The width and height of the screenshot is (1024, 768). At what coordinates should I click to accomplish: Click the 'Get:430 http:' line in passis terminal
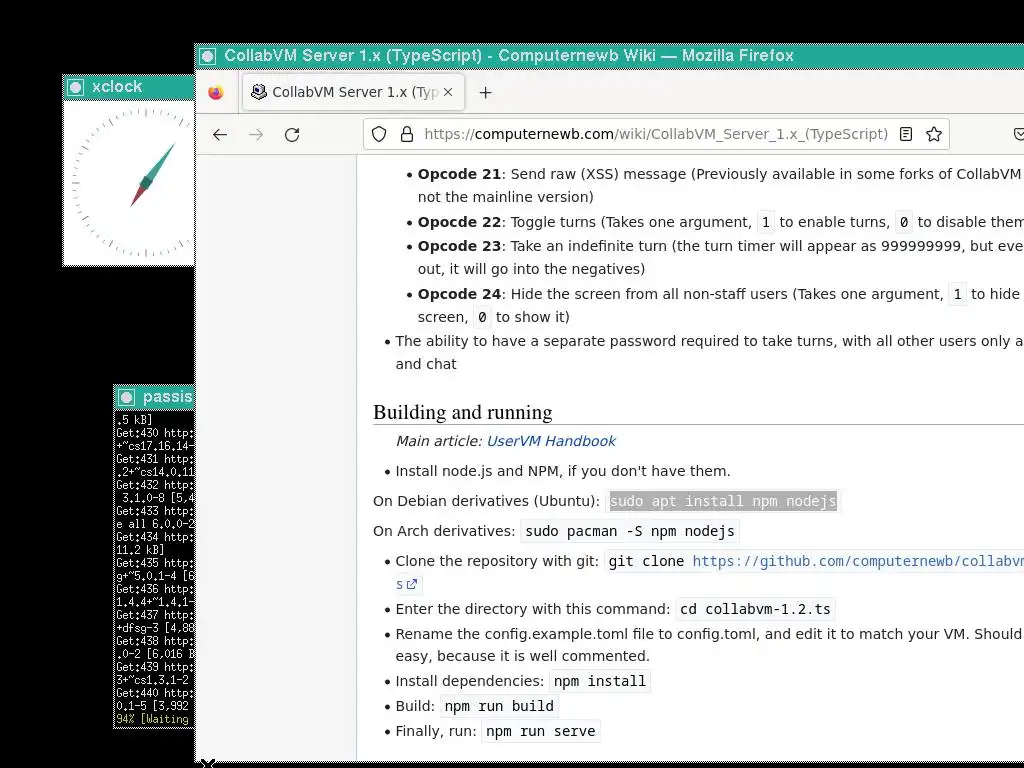click(155, 433)
